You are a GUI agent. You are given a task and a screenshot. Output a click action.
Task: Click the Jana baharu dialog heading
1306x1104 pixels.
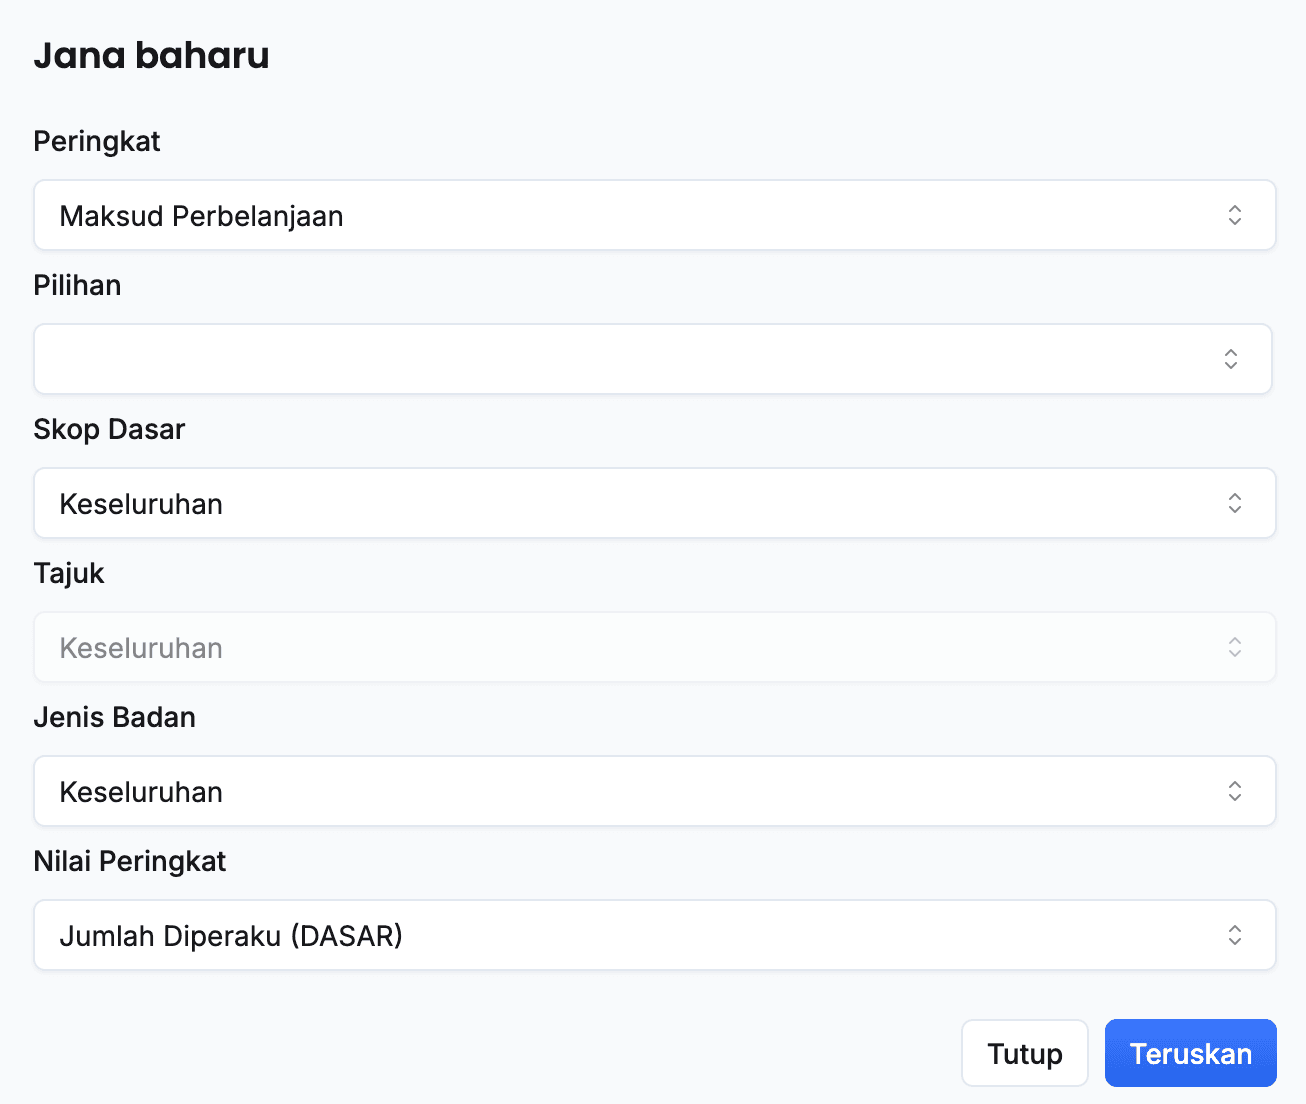tap(151, 55)
